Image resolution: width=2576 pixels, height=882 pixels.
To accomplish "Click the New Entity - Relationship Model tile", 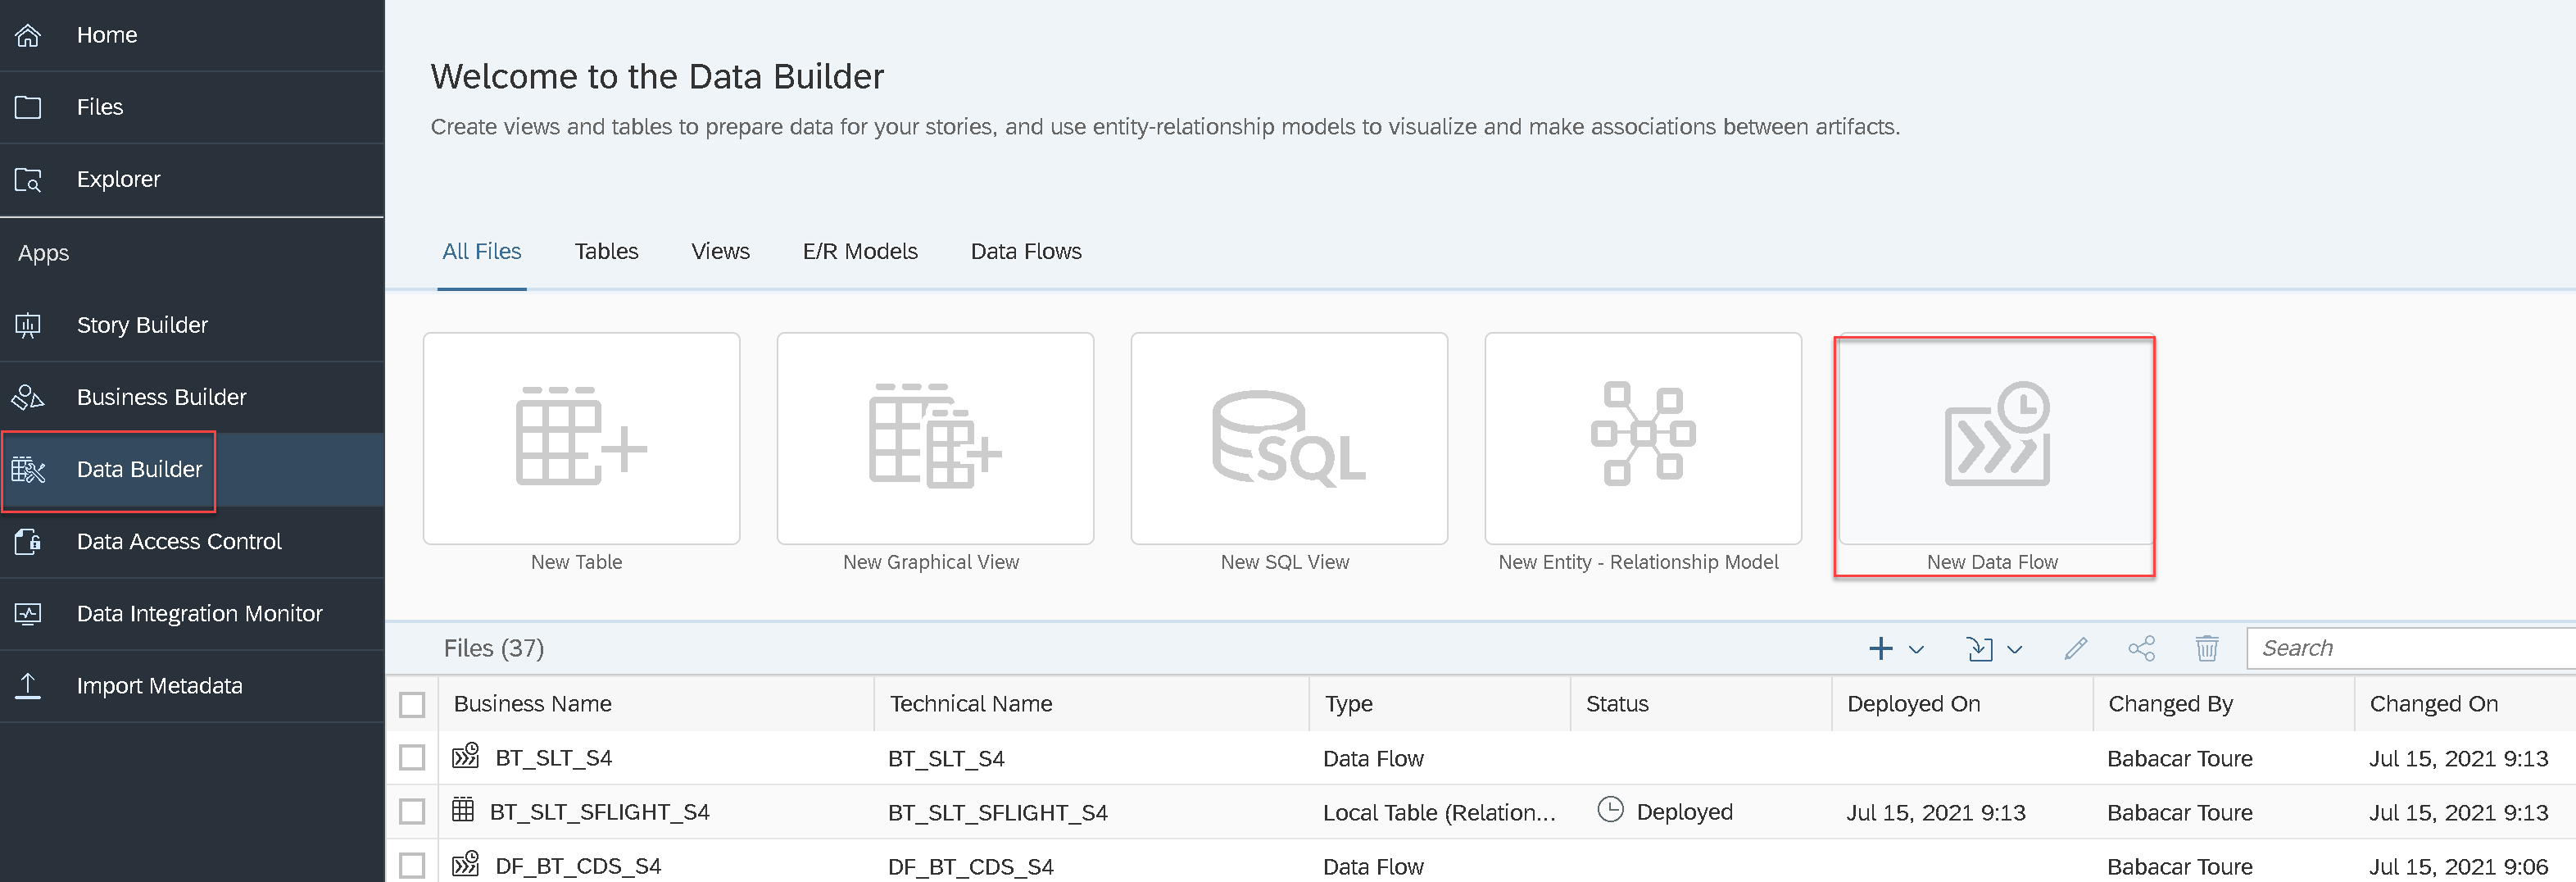I will tap(1643, 438).
